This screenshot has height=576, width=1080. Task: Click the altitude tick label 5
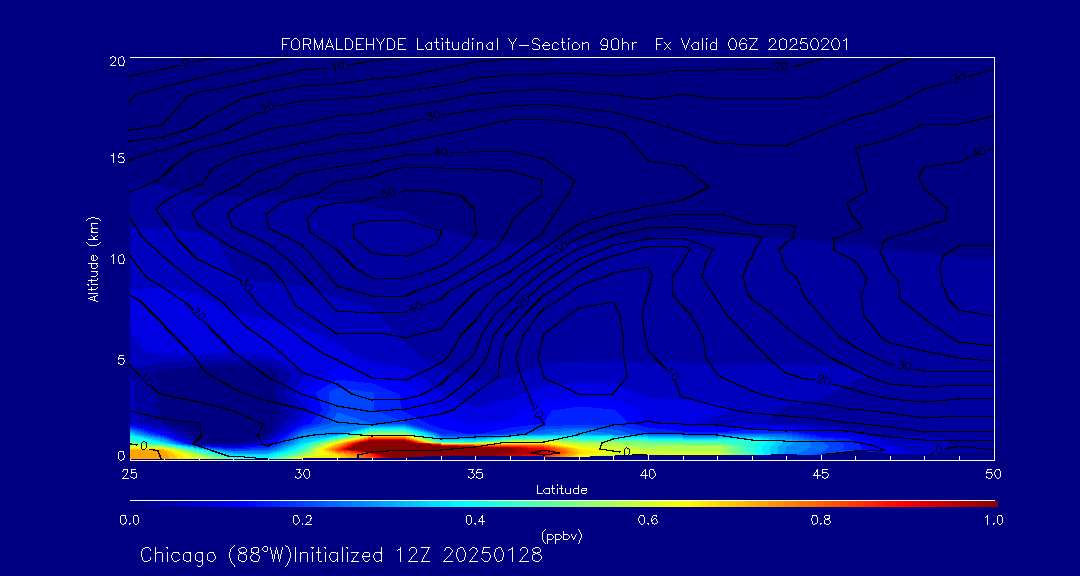tap(121, 360)
